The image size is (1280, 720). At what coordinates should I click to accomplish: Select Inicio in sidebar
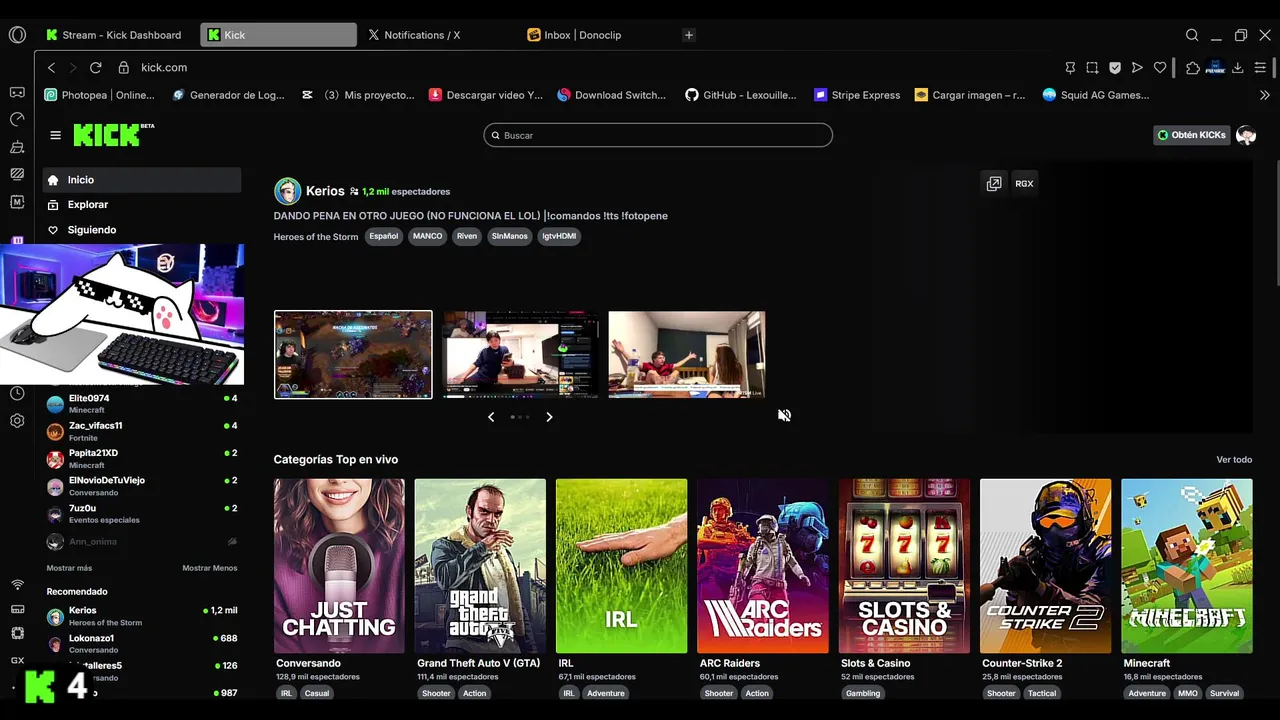(x=141, y=180)
